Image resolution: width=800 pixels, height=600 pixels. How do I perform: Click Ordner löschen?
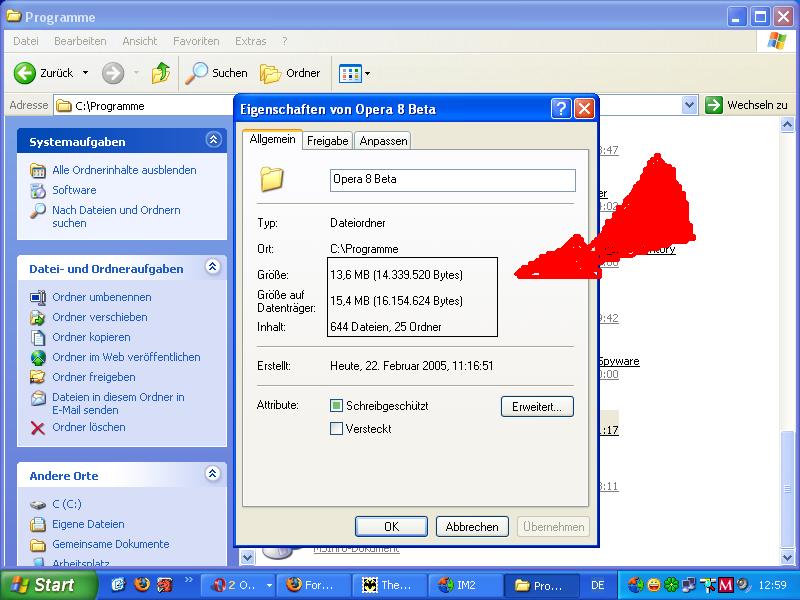tap(89, 427)
